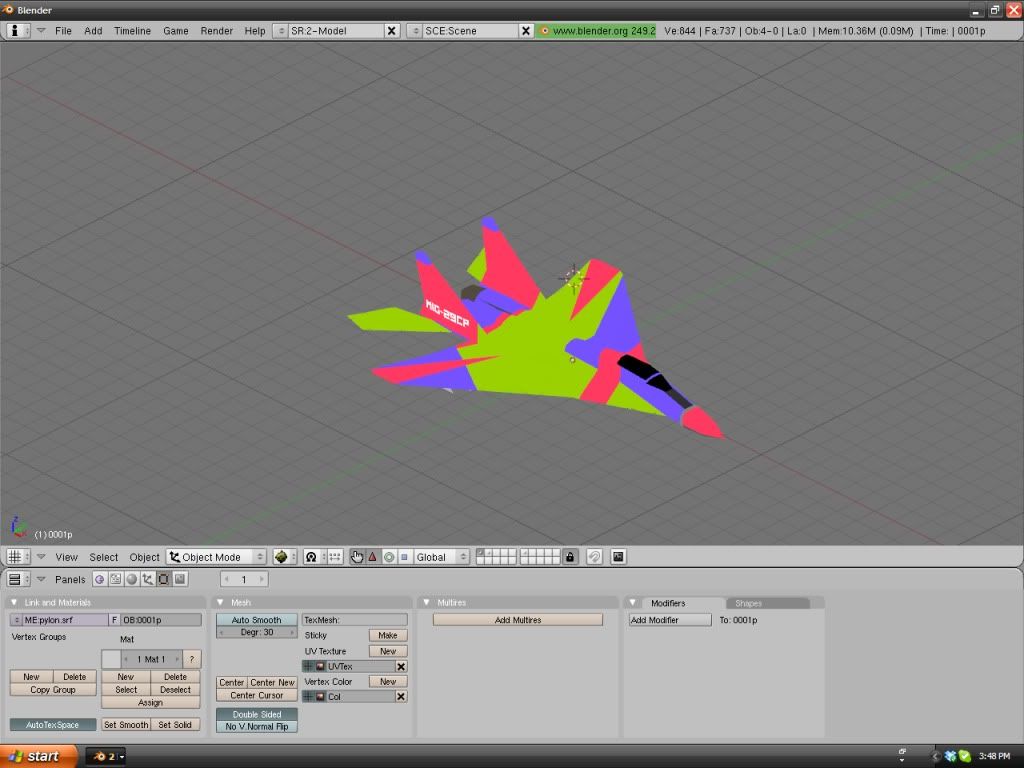Click Set Solid button
1024x768 pixels.
click(x=175, y=725)
